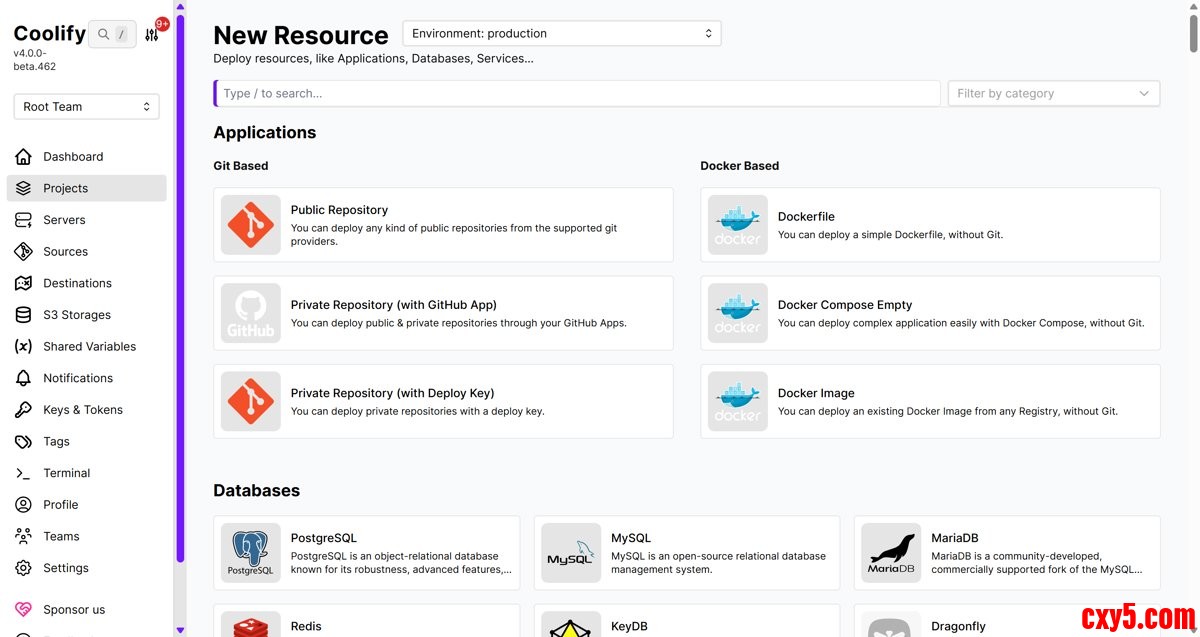
Task: Open the settings sliders icon with notification badge
Action: click(152, 35)
